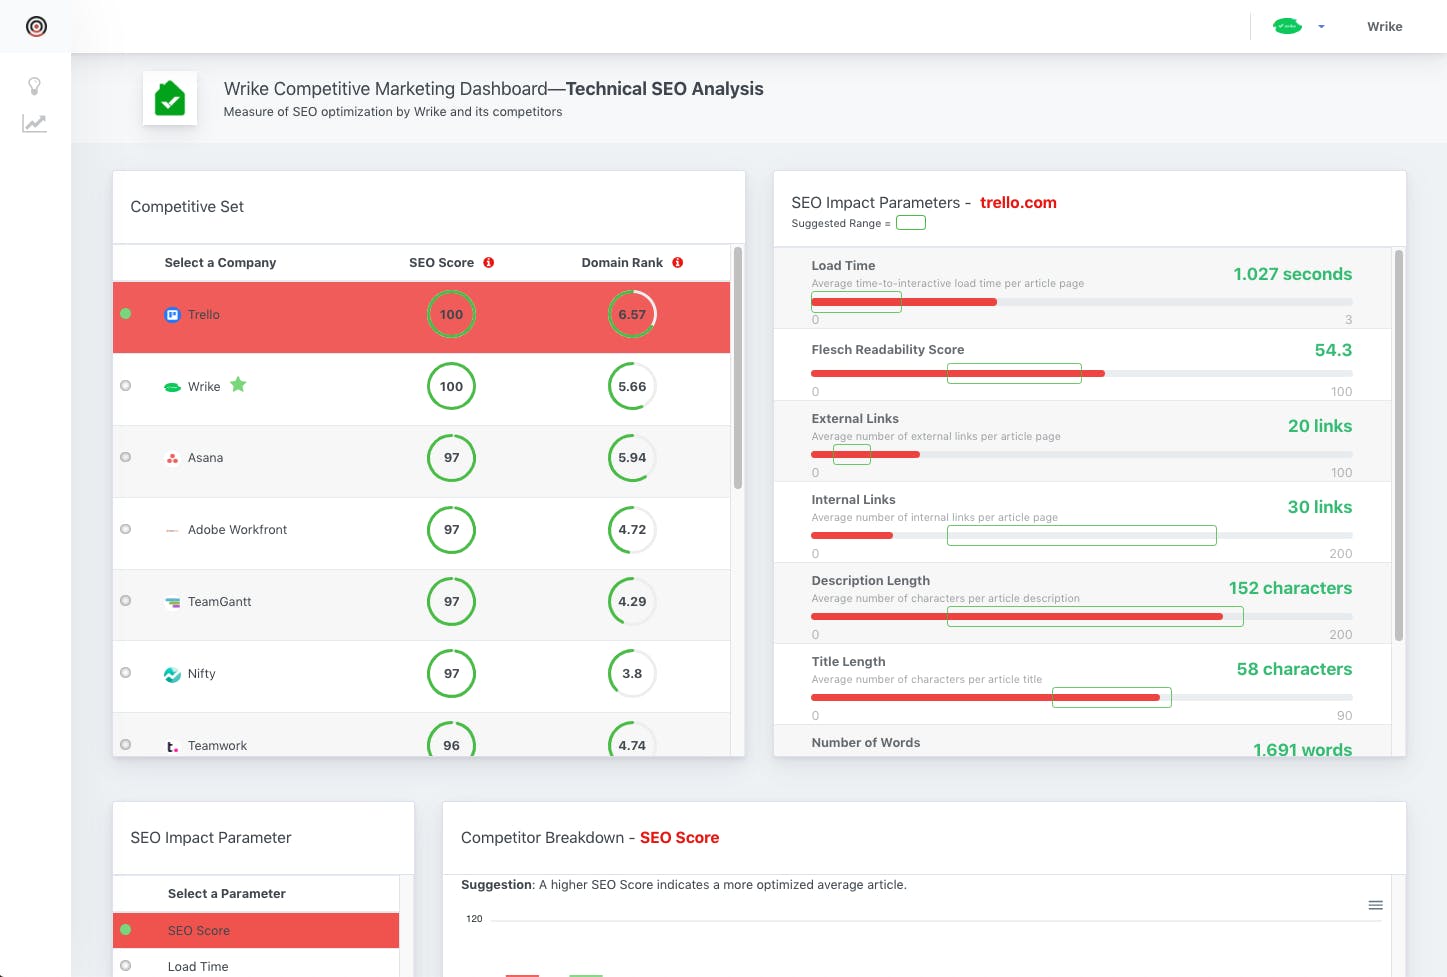Select the Teamwork company name
The width and height of the screenshot is (1447, 977).
(x=217, y=746)
